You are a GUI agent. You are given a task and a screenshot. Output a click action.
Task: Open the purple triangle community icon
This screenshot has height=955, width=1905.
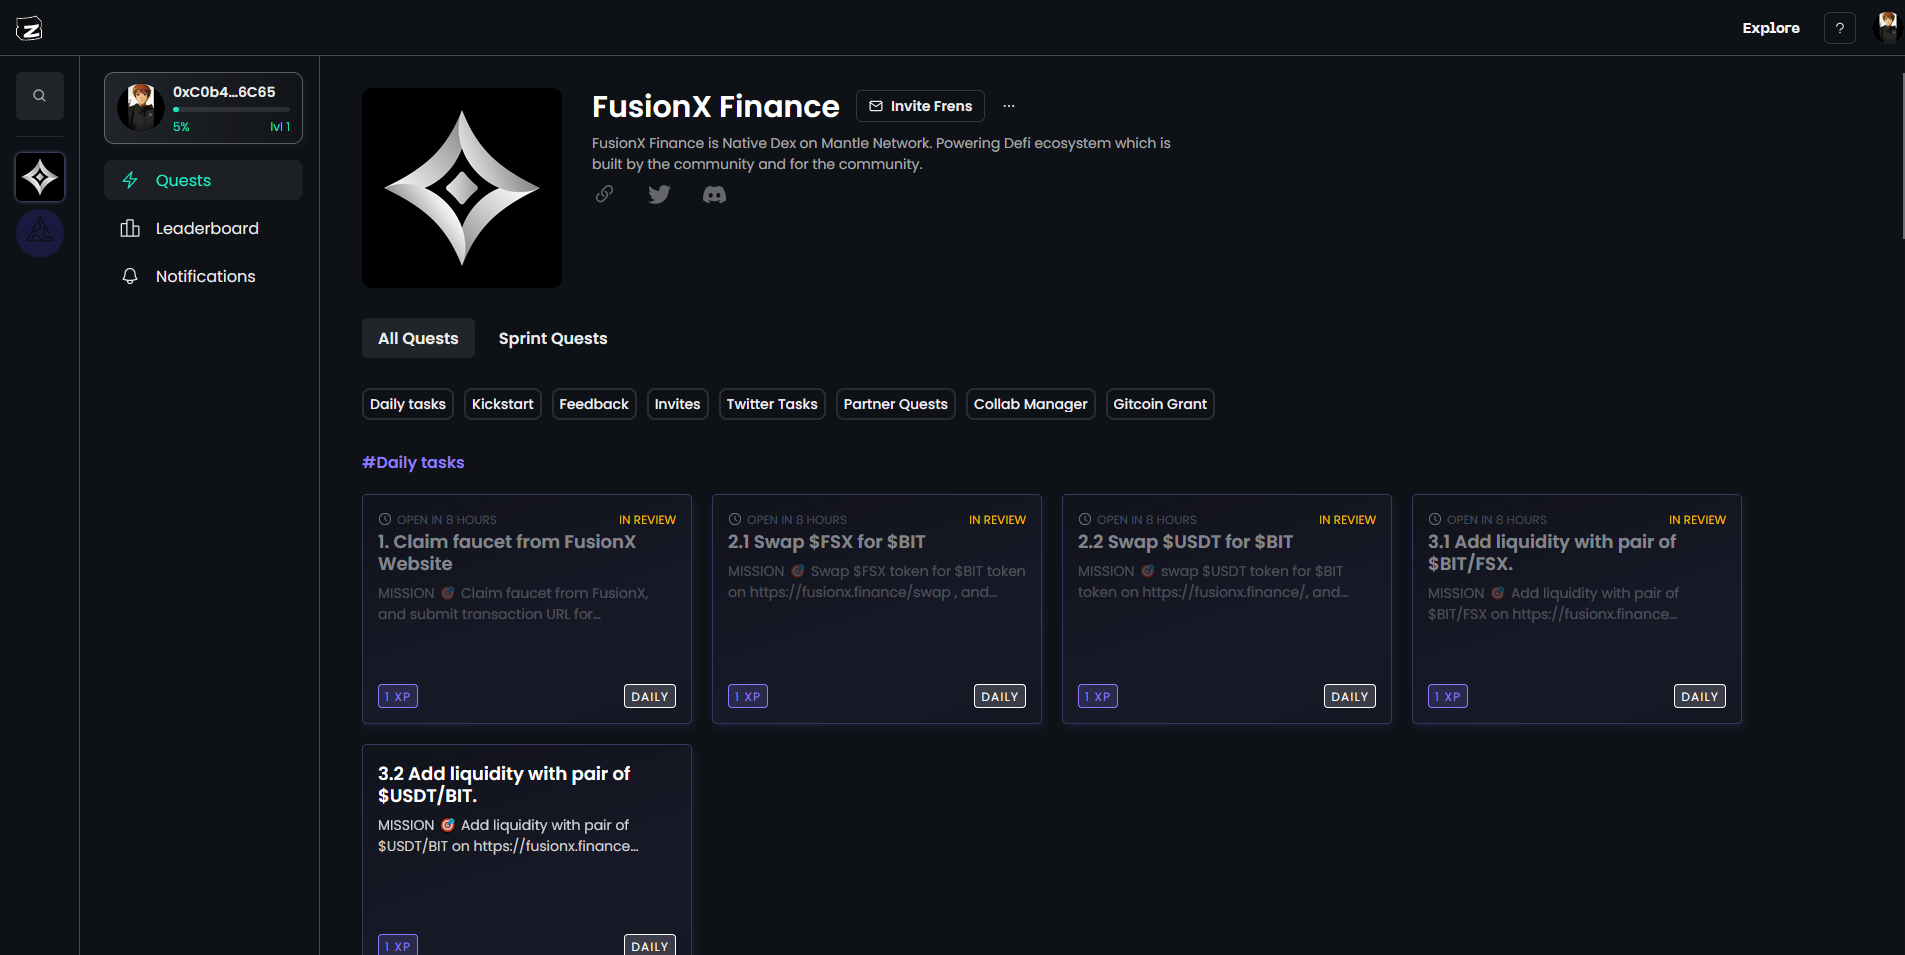[40, 233]
